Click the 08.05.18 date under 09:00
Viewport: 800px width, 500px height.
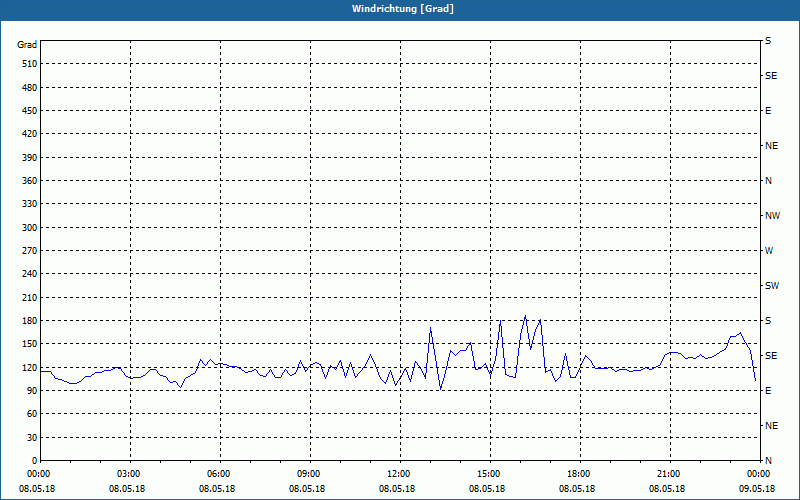click(x=307, y=489)
